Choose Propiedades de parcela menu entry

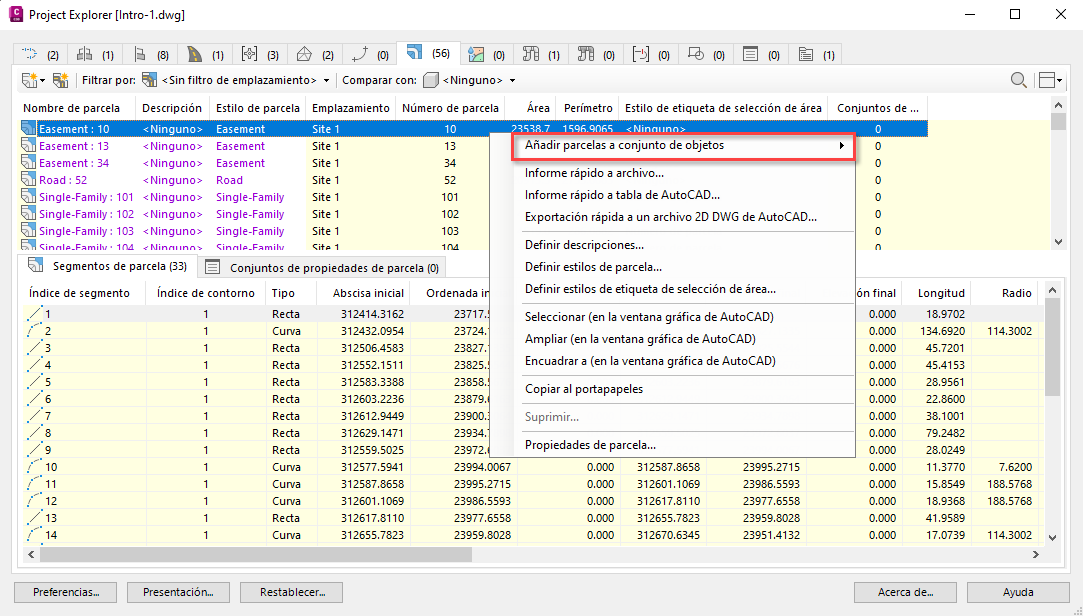coord(590,445)
